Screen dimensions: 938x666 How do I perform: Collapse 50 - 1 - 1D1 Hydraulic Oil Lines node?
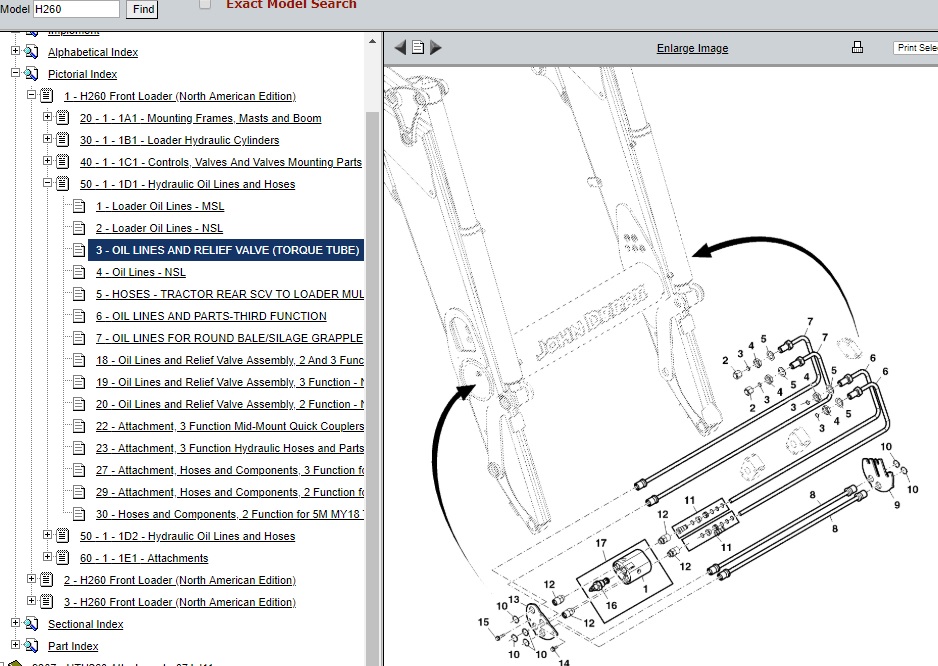47,183
